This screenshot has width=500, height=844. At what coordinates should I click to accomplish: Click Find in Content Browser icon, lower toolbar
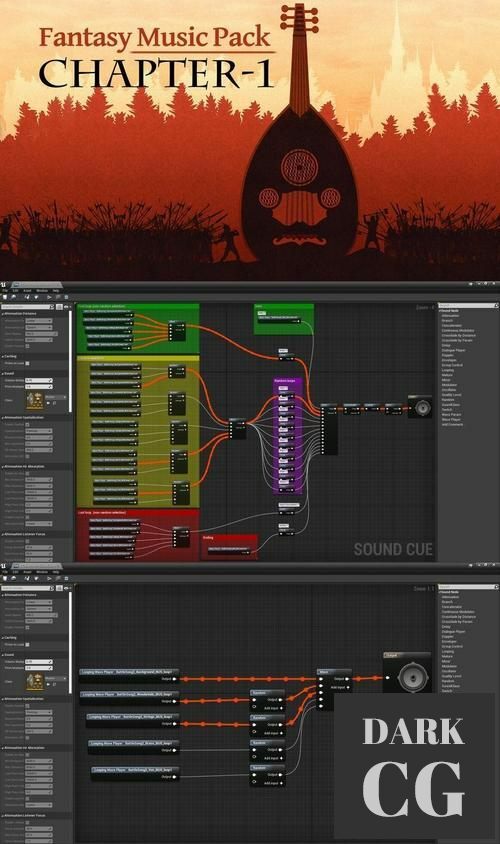point(13,578)
